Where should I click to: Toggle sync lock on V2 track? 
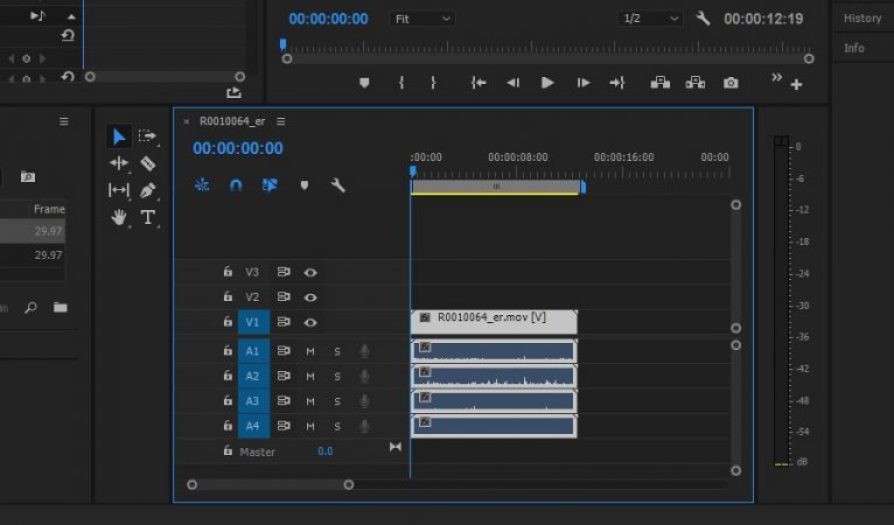(283, 297)
